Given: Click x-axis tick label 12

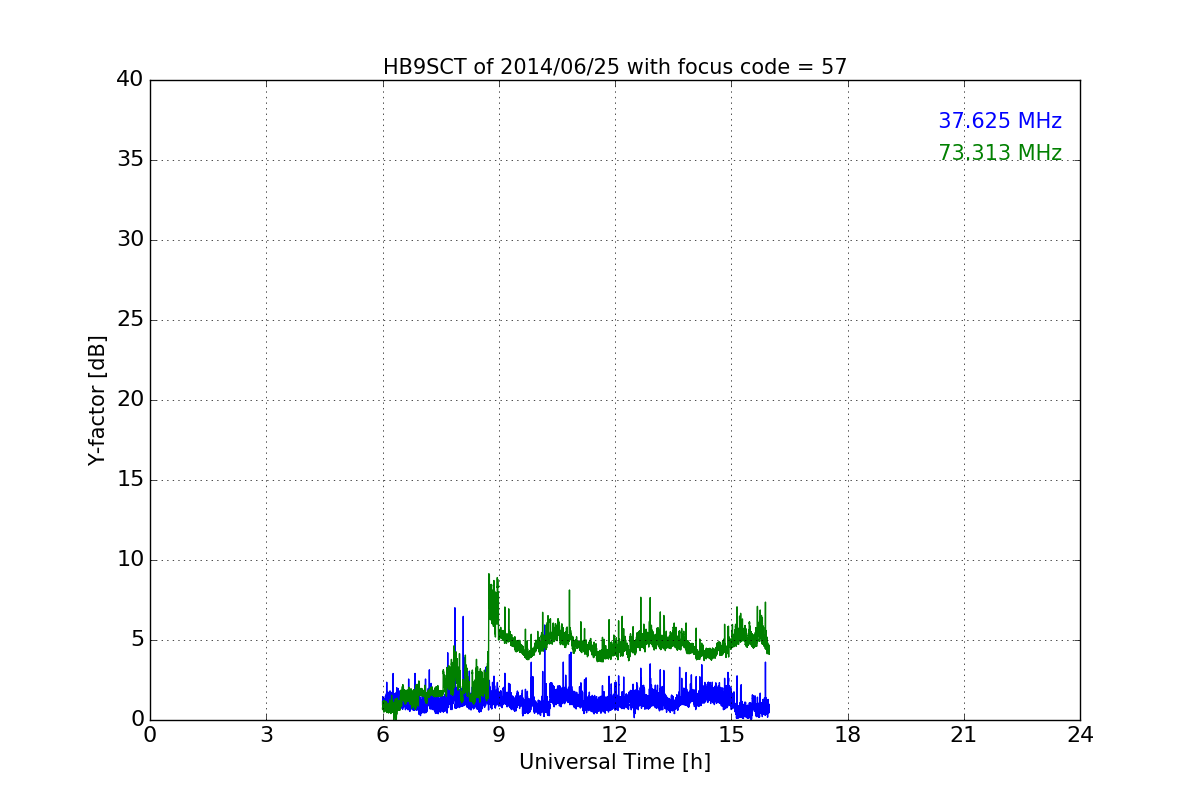Looking at the screenshot, I should pos(615,735).
